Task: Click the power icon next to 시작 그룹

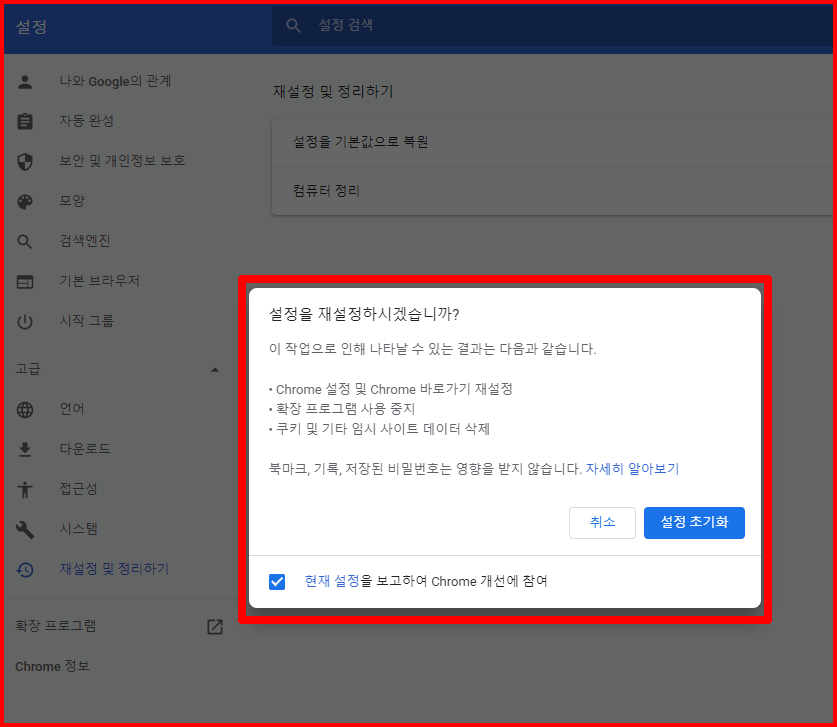Action: click(x=25, y=321)
